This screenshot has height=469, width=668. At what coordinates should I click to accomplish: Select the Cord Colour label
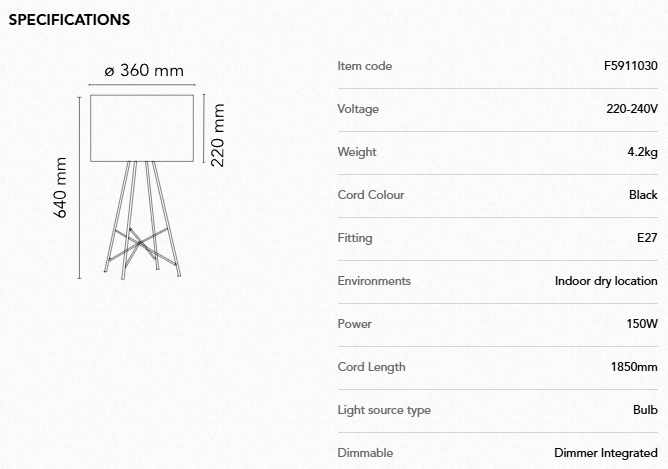tap(371, 195)
